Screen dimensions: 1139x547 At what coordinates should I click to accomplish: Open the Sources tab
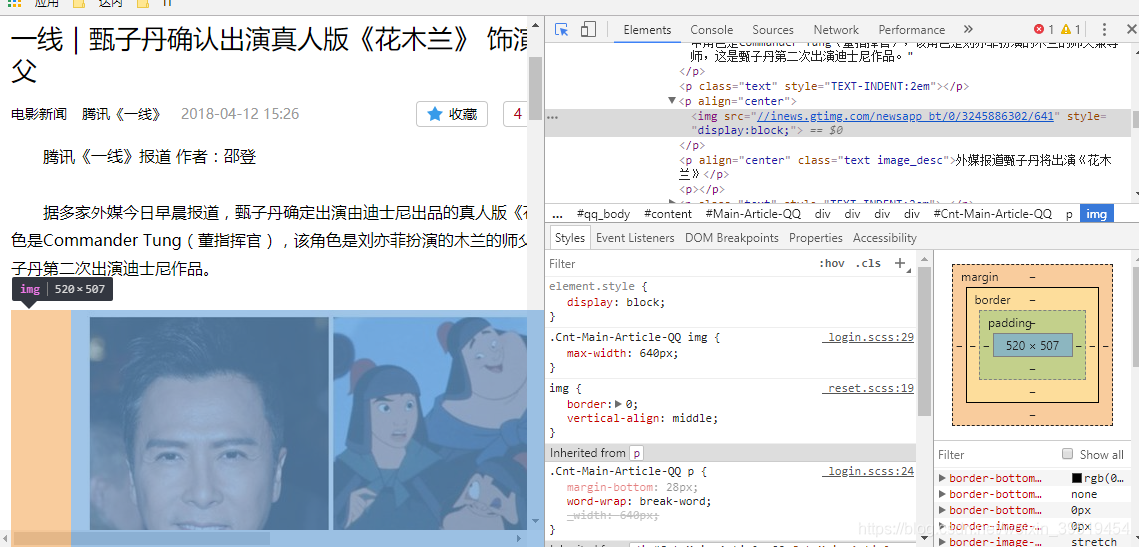773,30
